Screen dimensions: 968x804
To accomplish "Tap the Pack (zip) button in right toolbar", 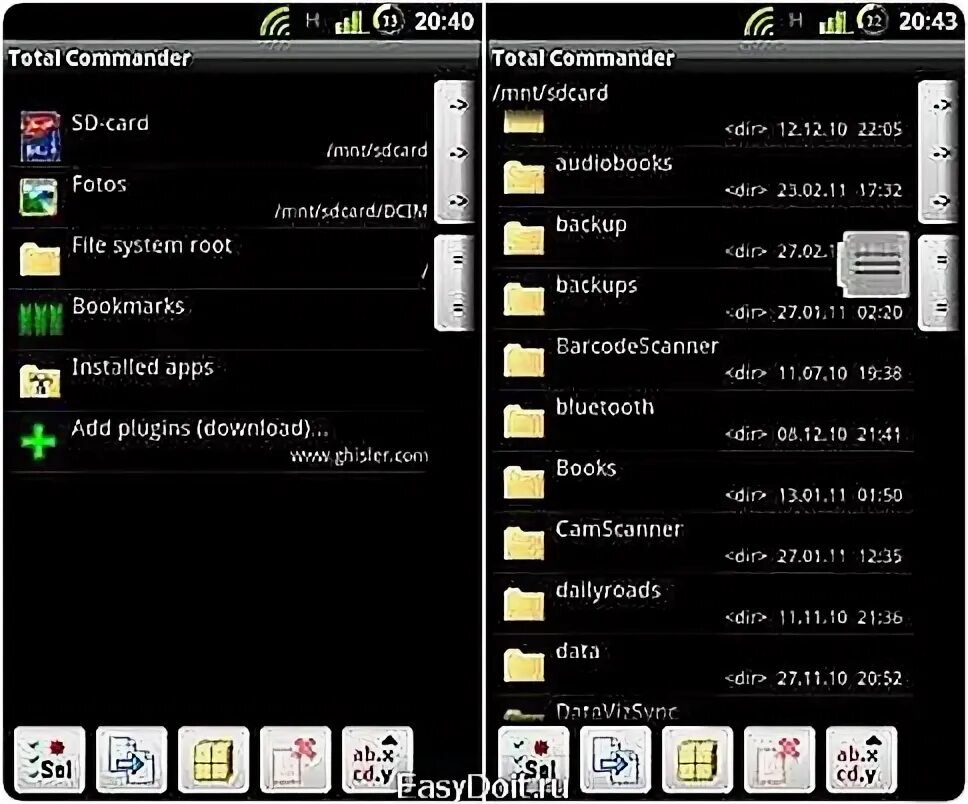I will (698, 760).
